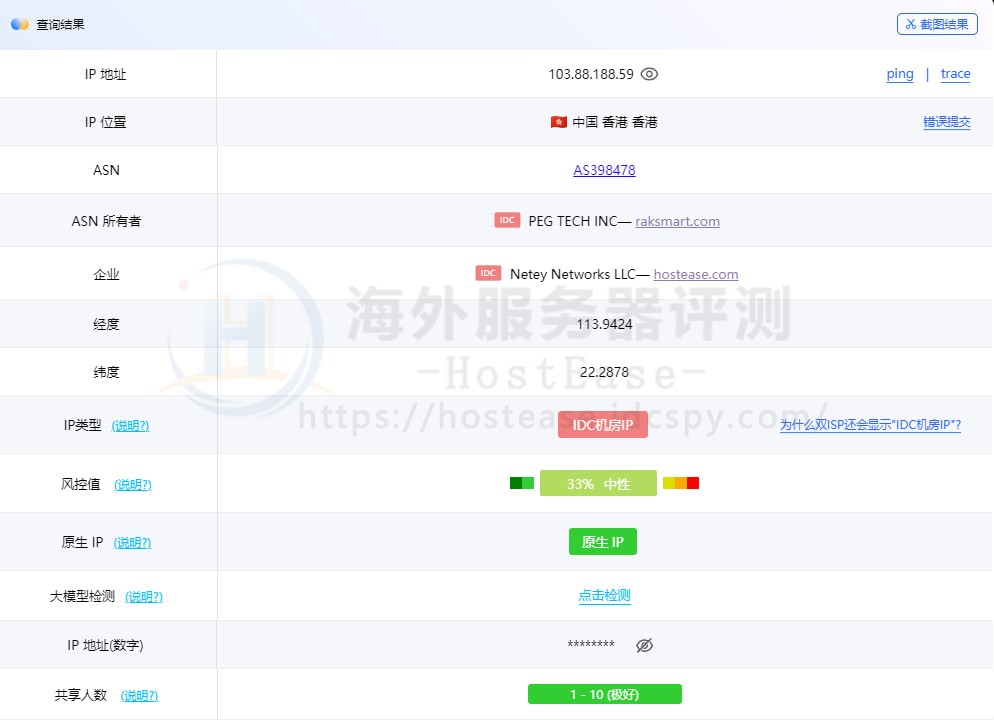
Task: Click the green 1 - 10 (极好) badge
Action: coord(604,694)
